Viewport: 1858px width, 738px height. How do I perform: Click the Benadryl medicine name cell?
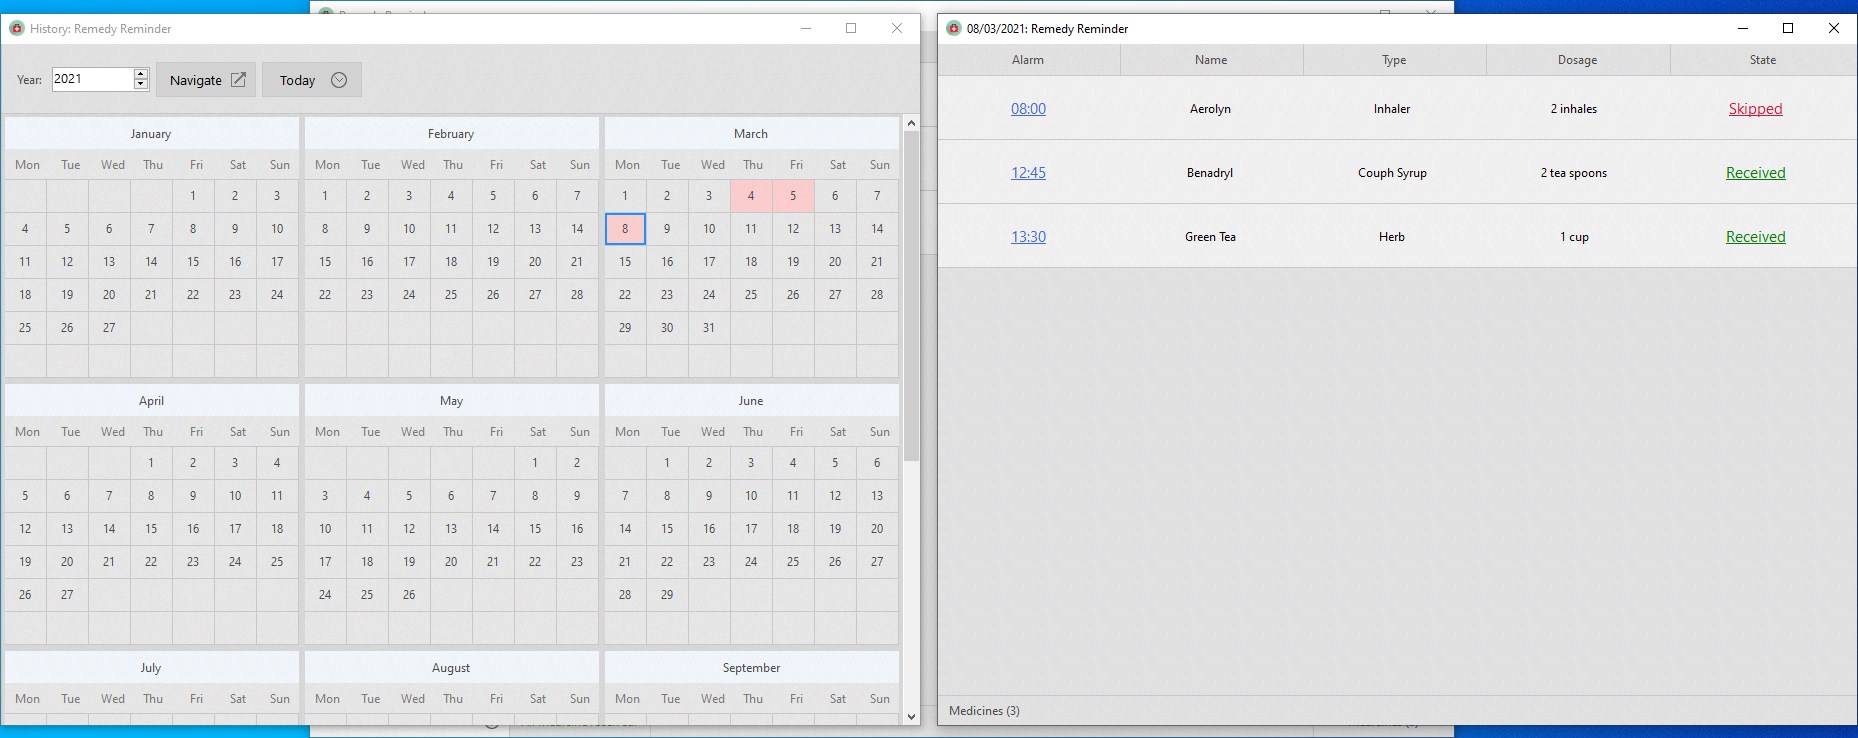pyautogui.click(x=1210, y=173)
